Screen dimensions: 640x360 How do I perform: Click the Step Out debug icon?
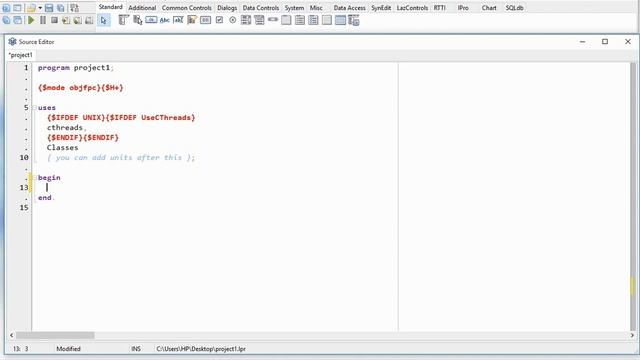tap(89, 20)
